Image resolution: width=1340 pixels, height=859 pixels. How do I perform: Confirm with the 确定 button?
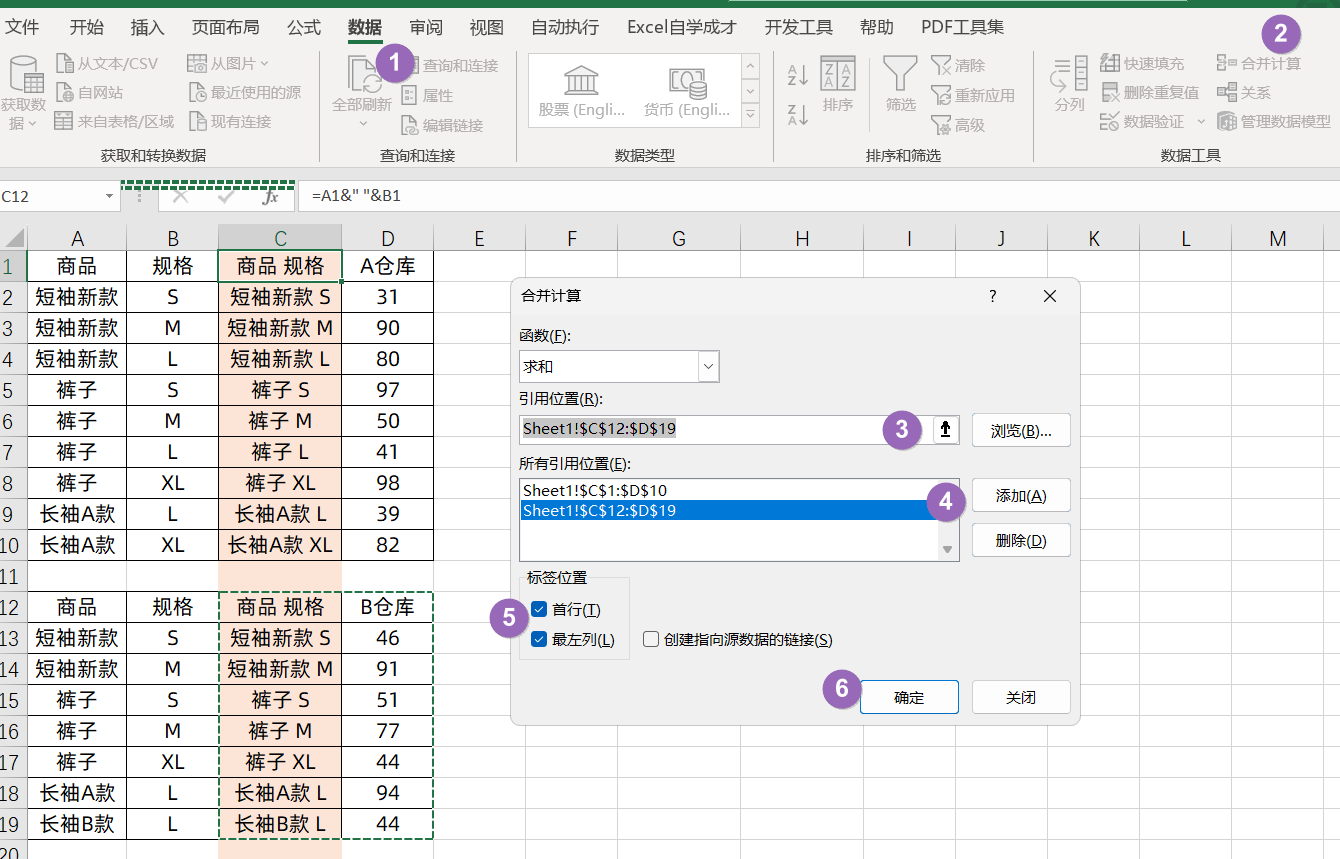(x=909, y=697)
